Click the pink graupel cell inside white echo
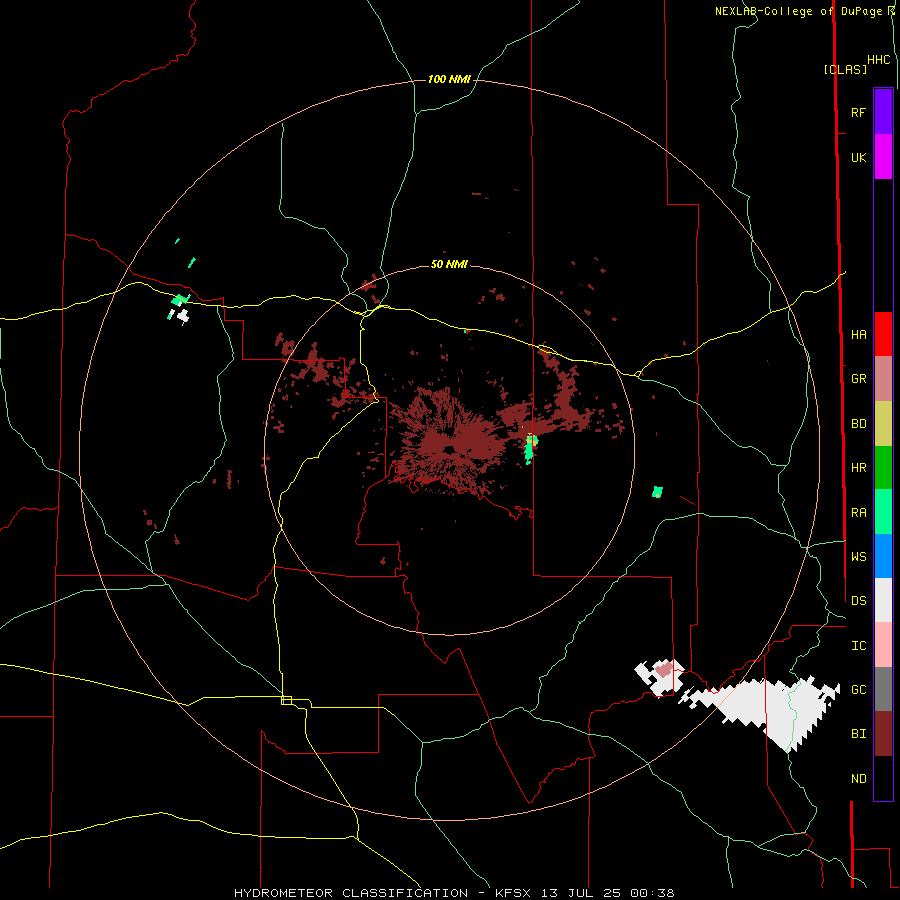 click(664, 669)
